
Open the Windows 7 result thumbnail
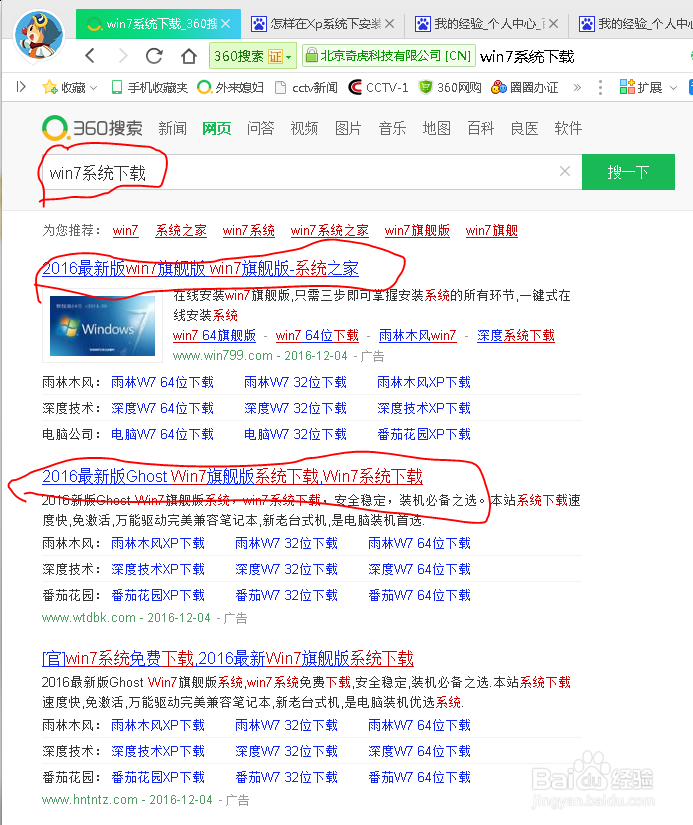[x=103, y=326]
